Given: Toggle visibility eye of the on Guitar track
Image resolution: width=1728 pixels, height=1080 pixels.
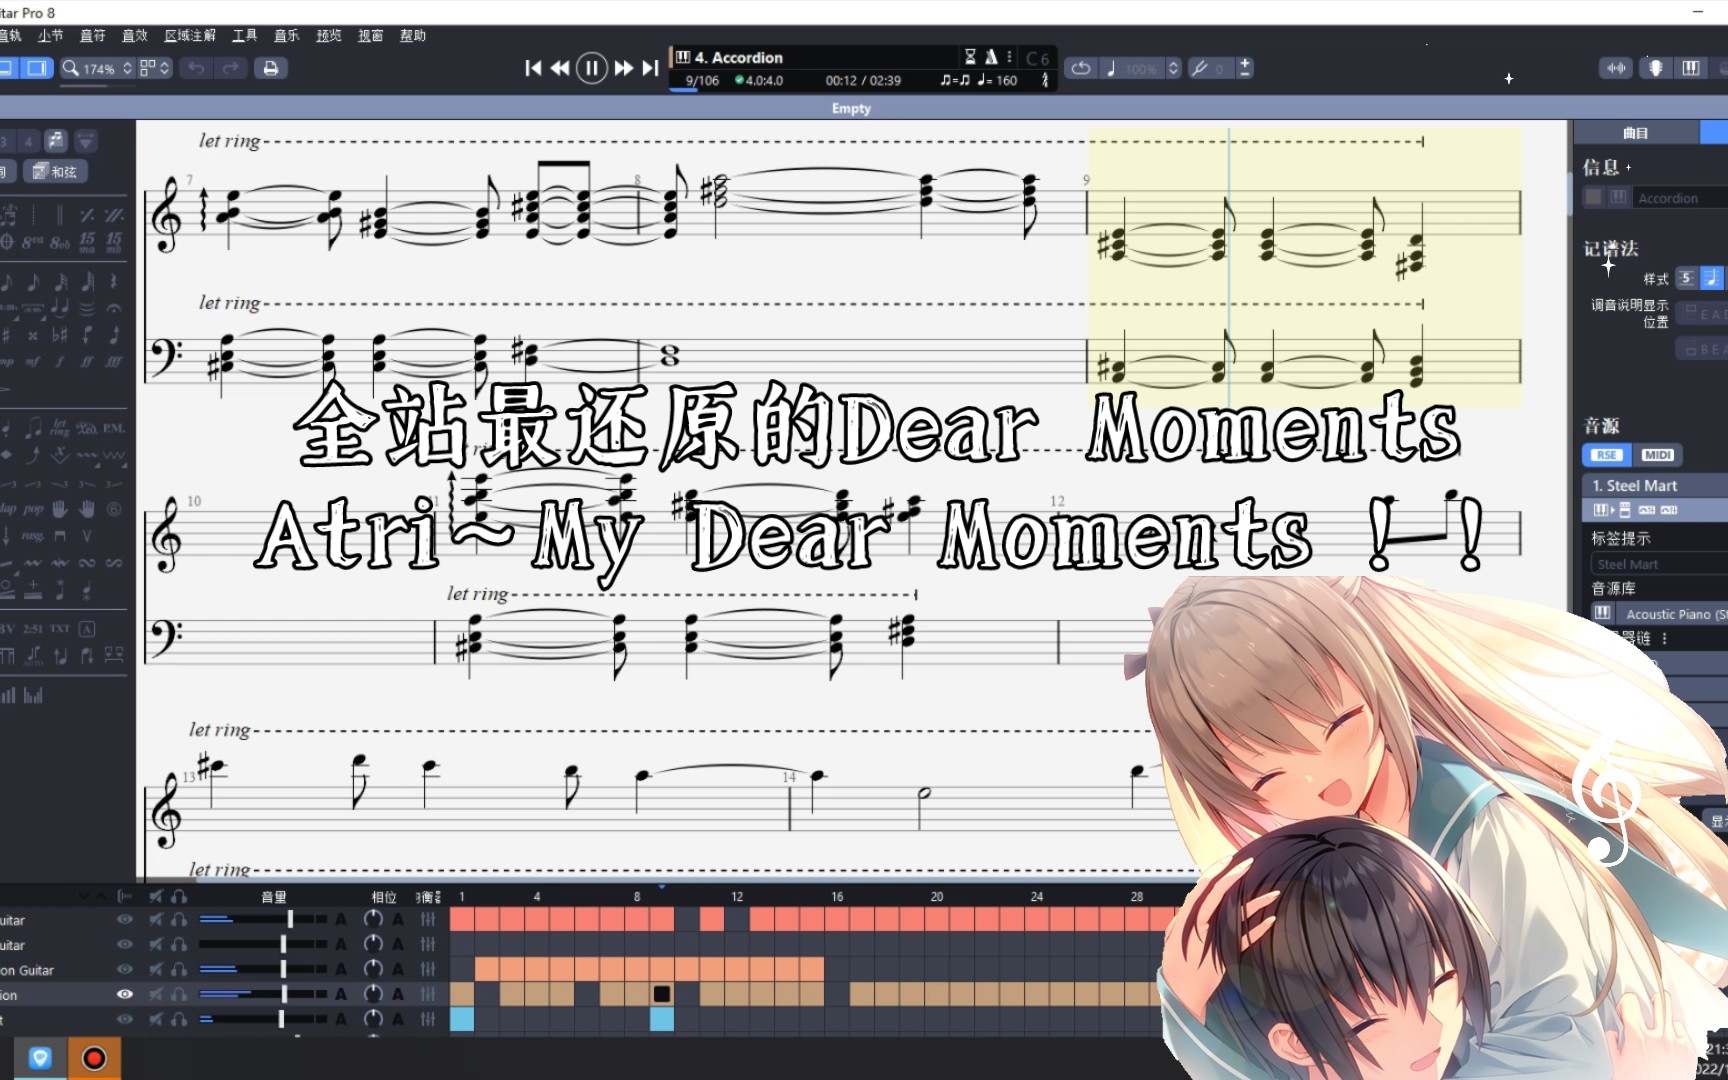Looking at the screenshot, I should 125,969.
